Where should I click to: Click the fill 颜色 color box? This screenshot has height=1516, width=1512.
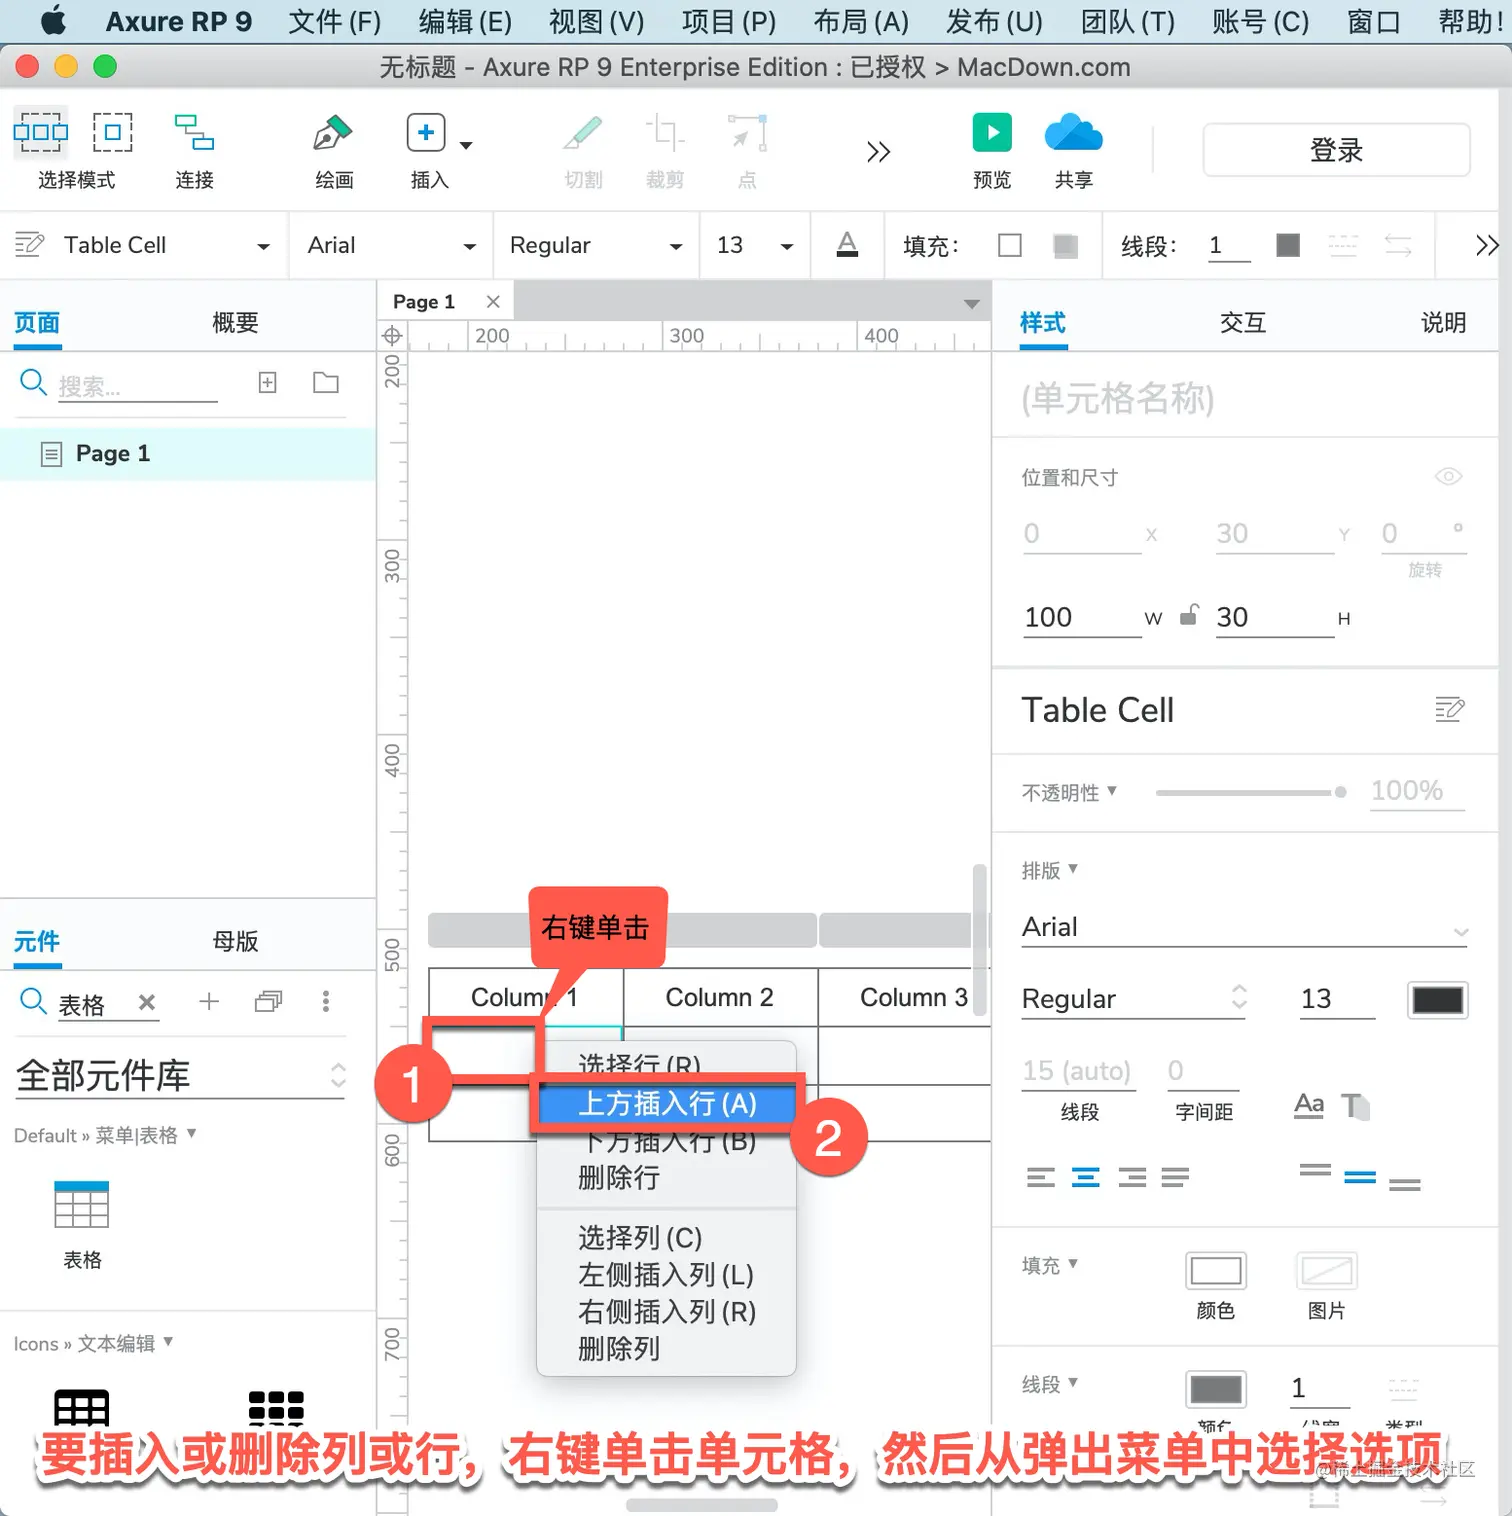tap(1216, 1271)
